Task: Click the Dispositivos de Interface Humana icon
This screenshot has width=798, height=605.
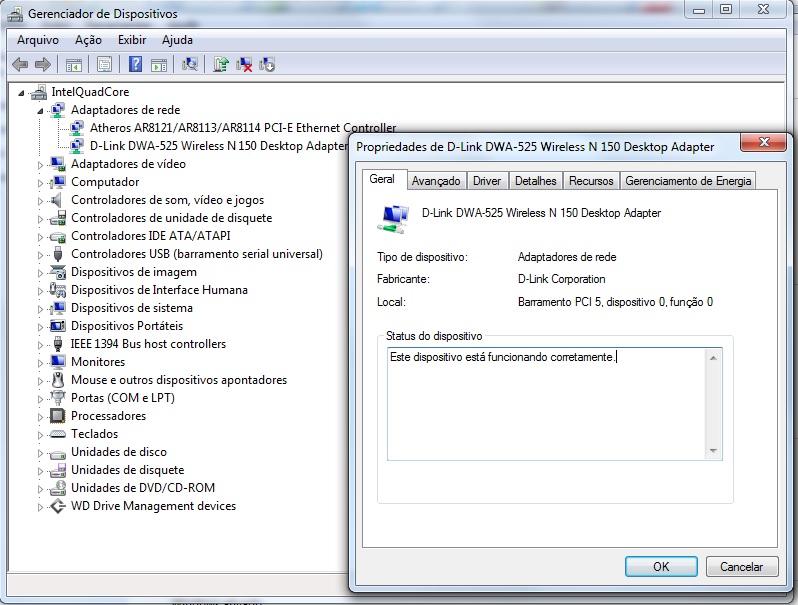Action: coord(58,290)
